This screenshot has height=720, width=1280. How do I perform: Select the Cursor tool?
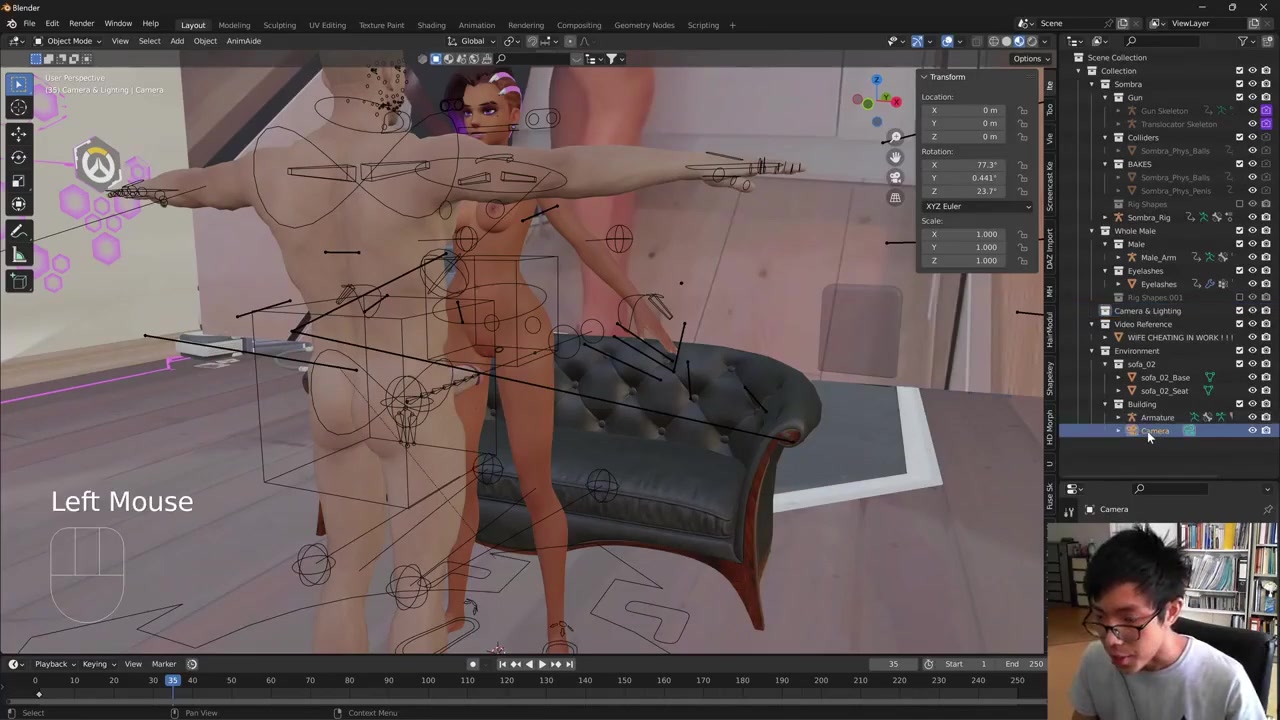click(18, 108)
